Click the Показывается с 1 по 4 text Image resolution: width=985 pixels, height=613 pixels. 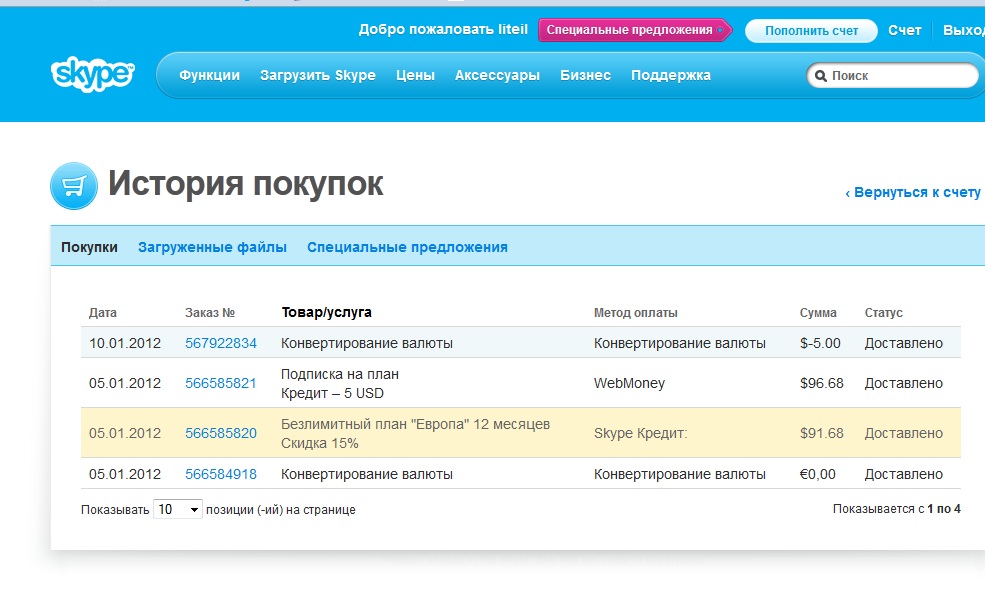point(896,509)
